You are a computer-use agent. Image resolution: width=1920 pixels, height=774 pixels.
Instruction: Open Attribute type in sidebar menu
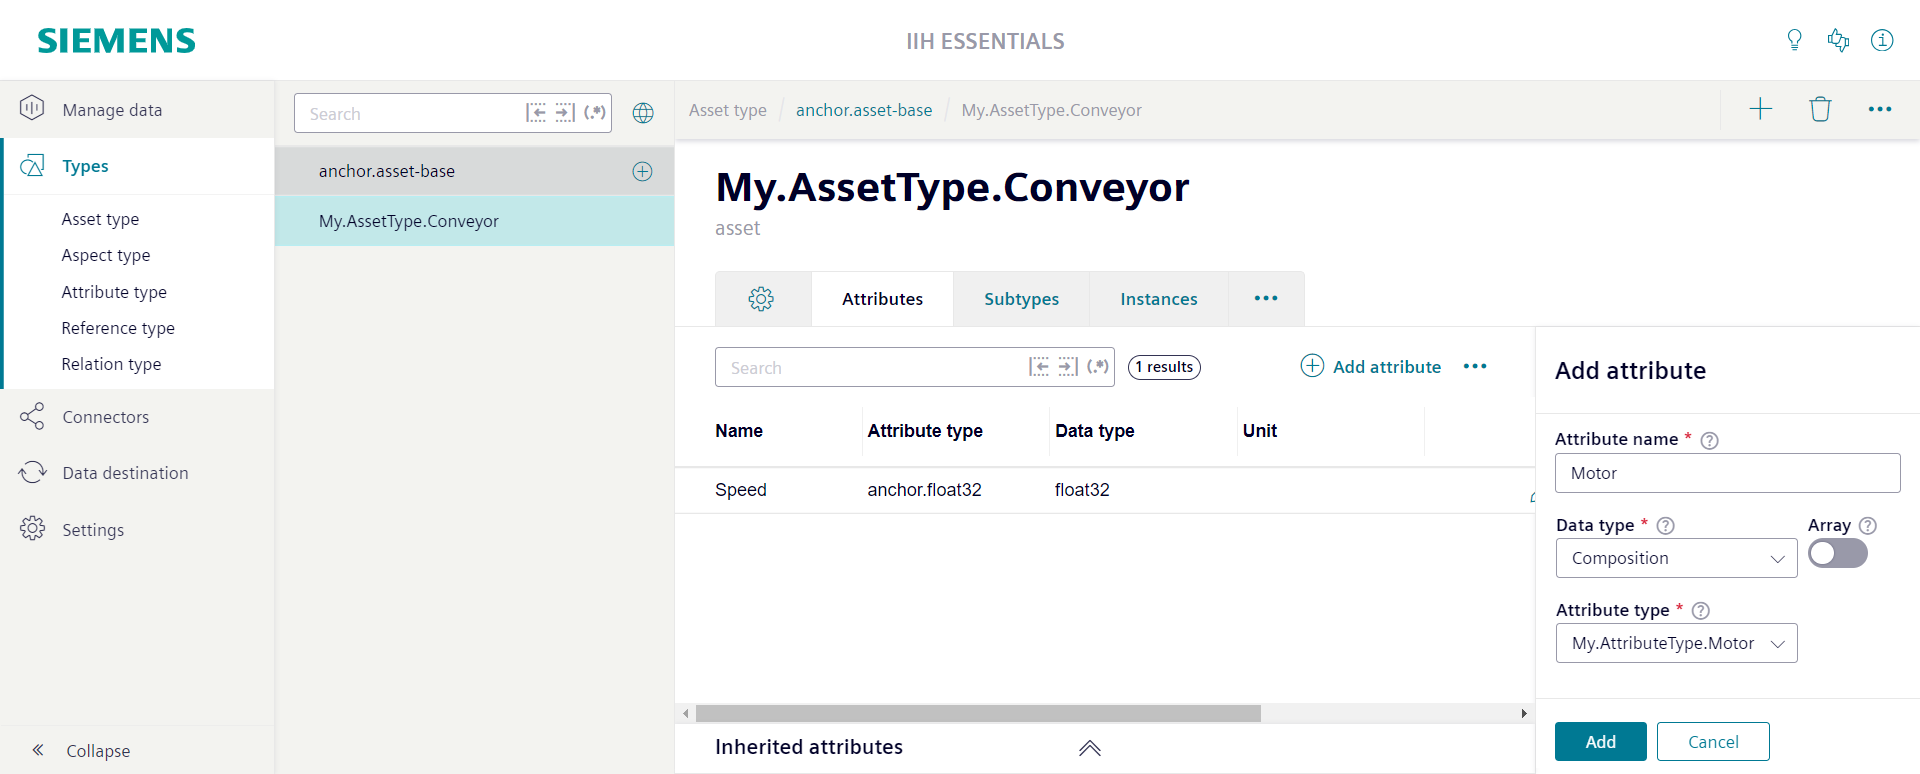pyautogui.click(x=114, y=292)
